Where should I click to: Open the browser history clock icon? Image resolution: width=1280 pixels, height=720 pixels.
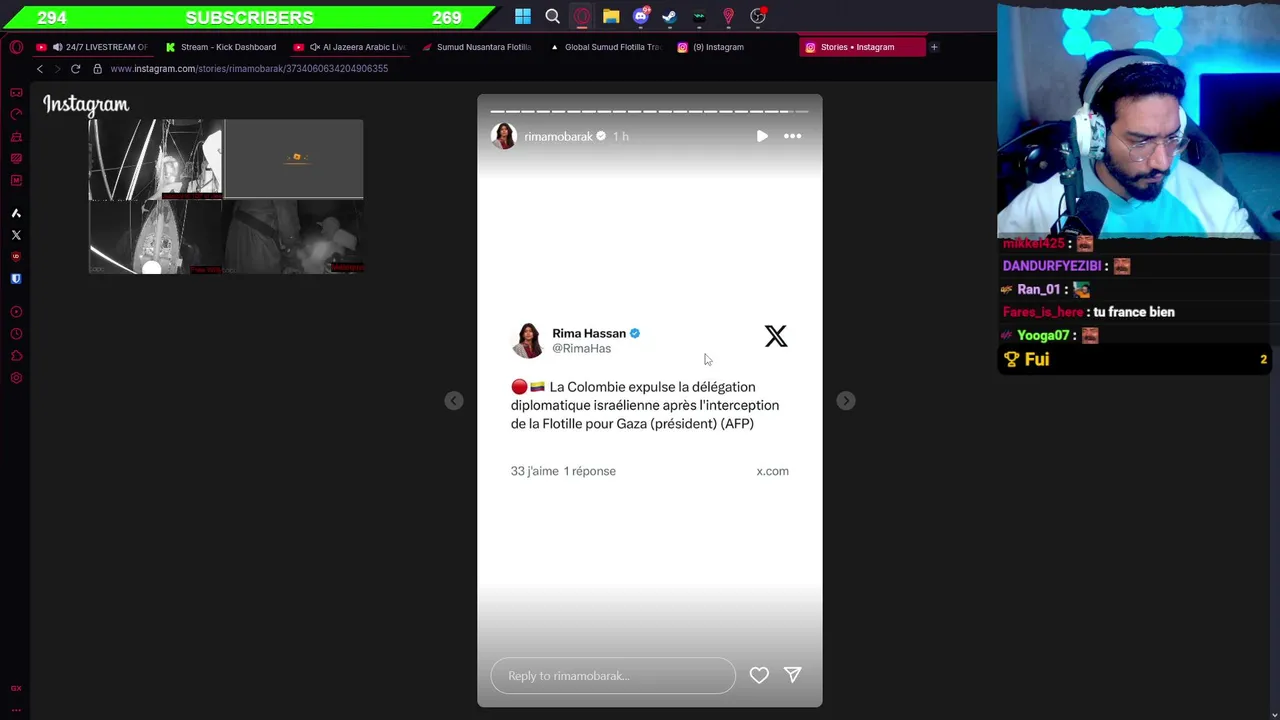[16, 334]
